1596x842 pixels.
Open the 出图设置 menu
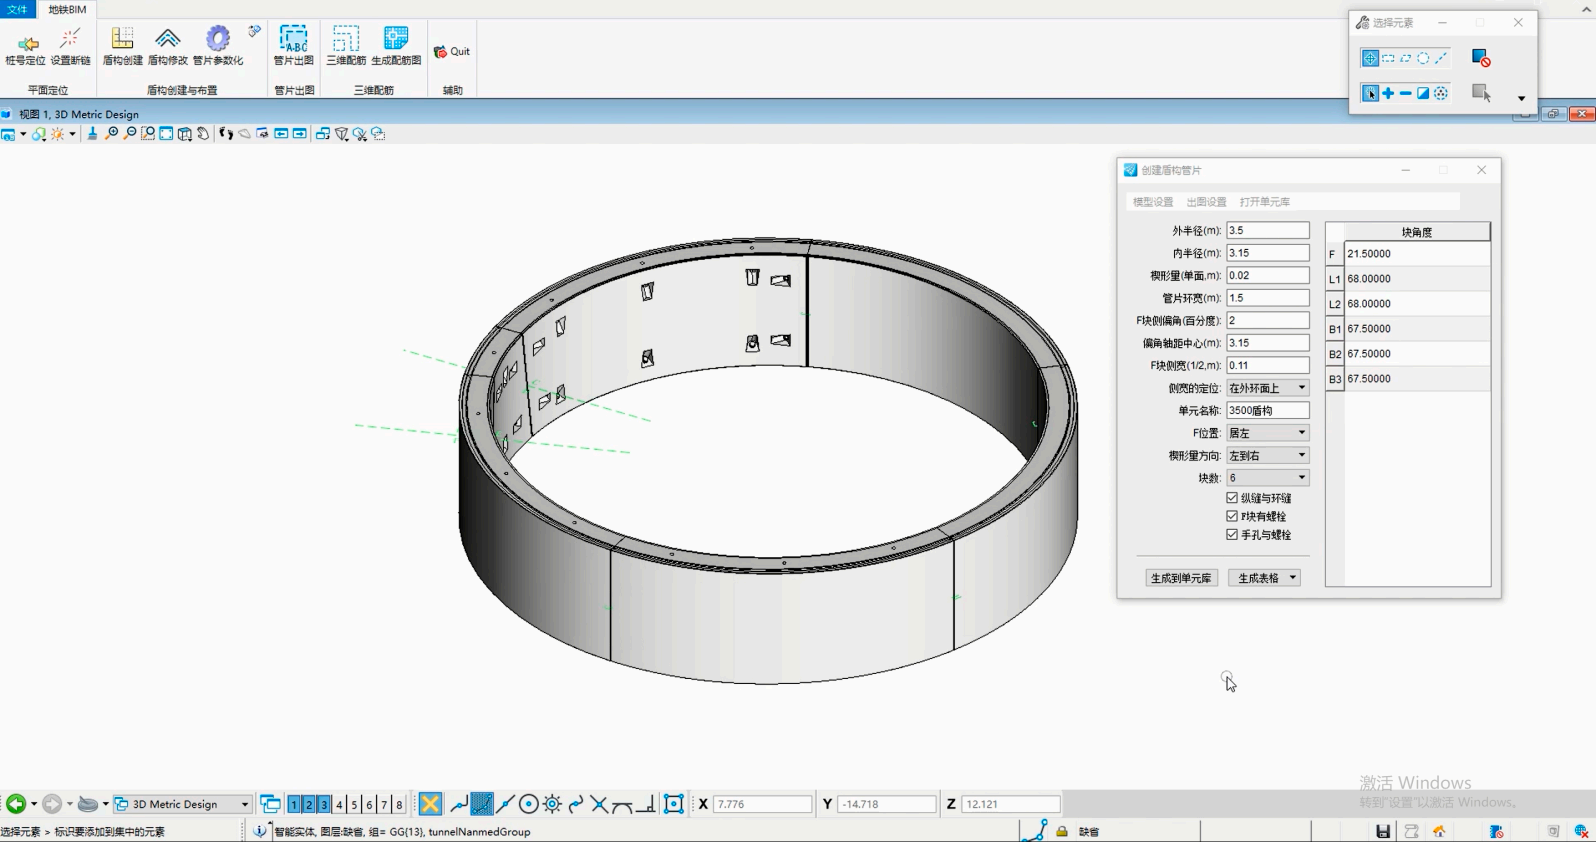[1206, 202]
